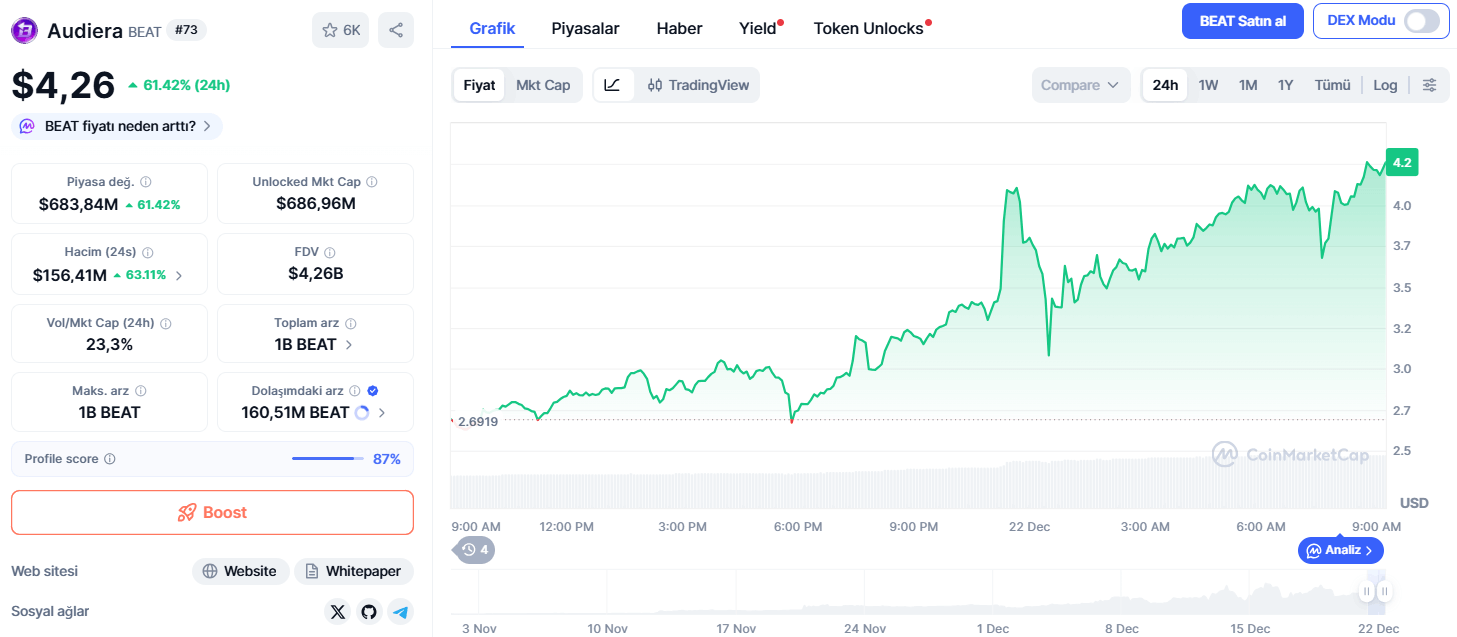Open GitHub social link
This screenshot has height=637, width=1457.
(369, 611)
